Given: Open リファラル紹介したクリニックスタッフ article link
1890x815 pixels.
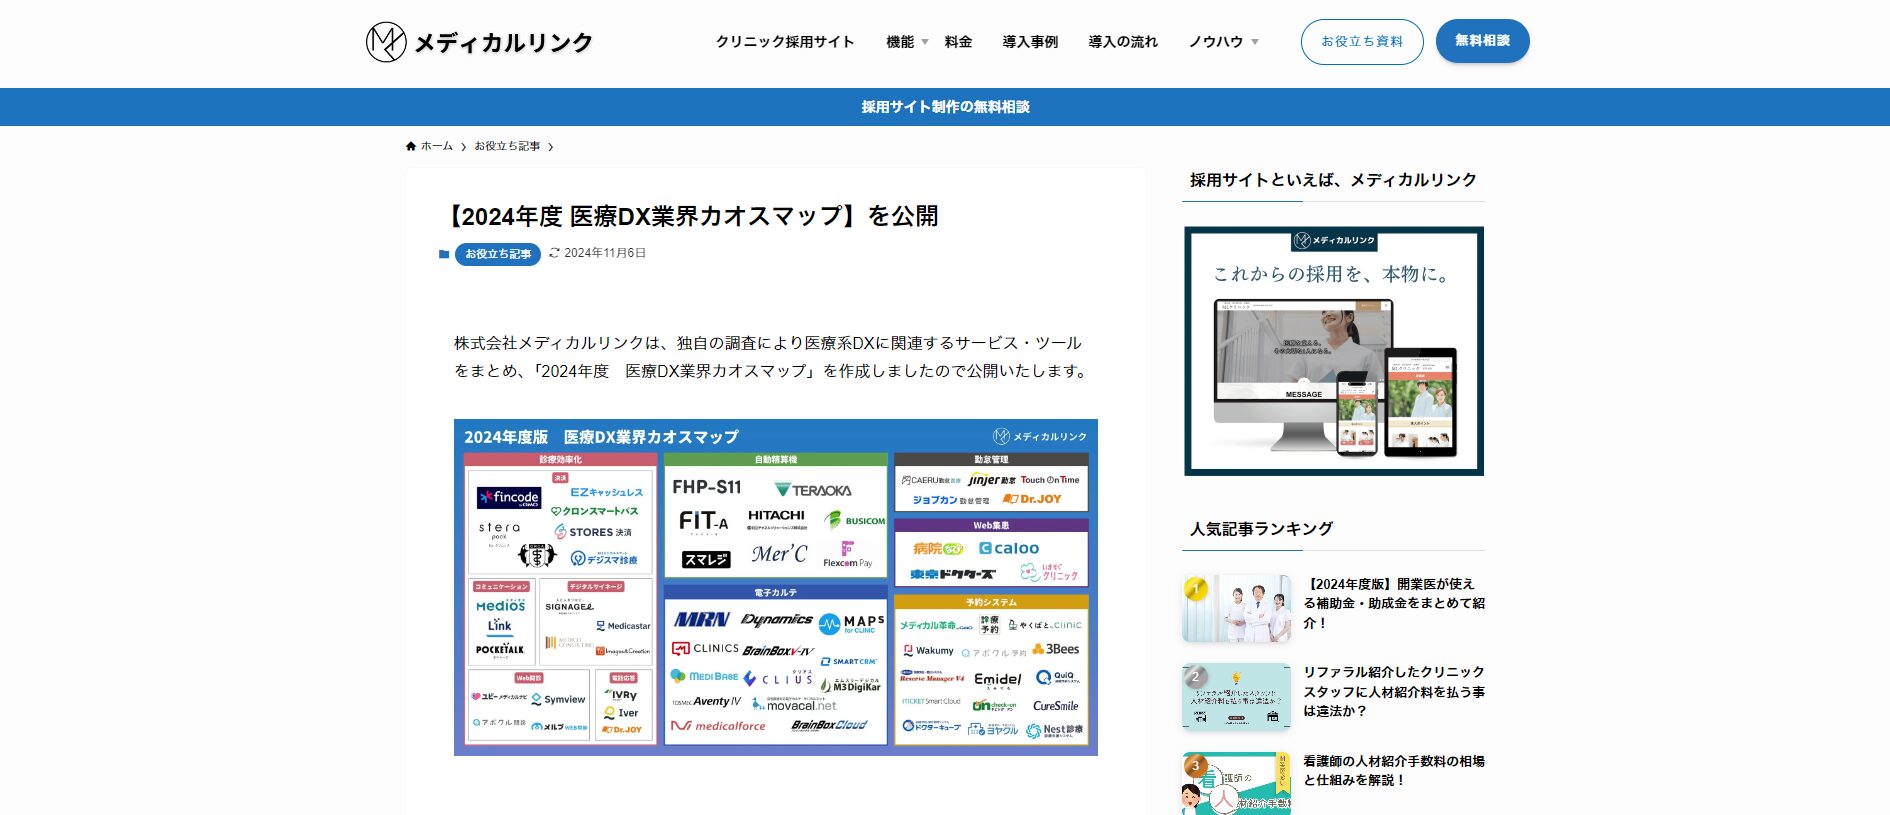Looking at the screenshot, I should click(1394, 691).
